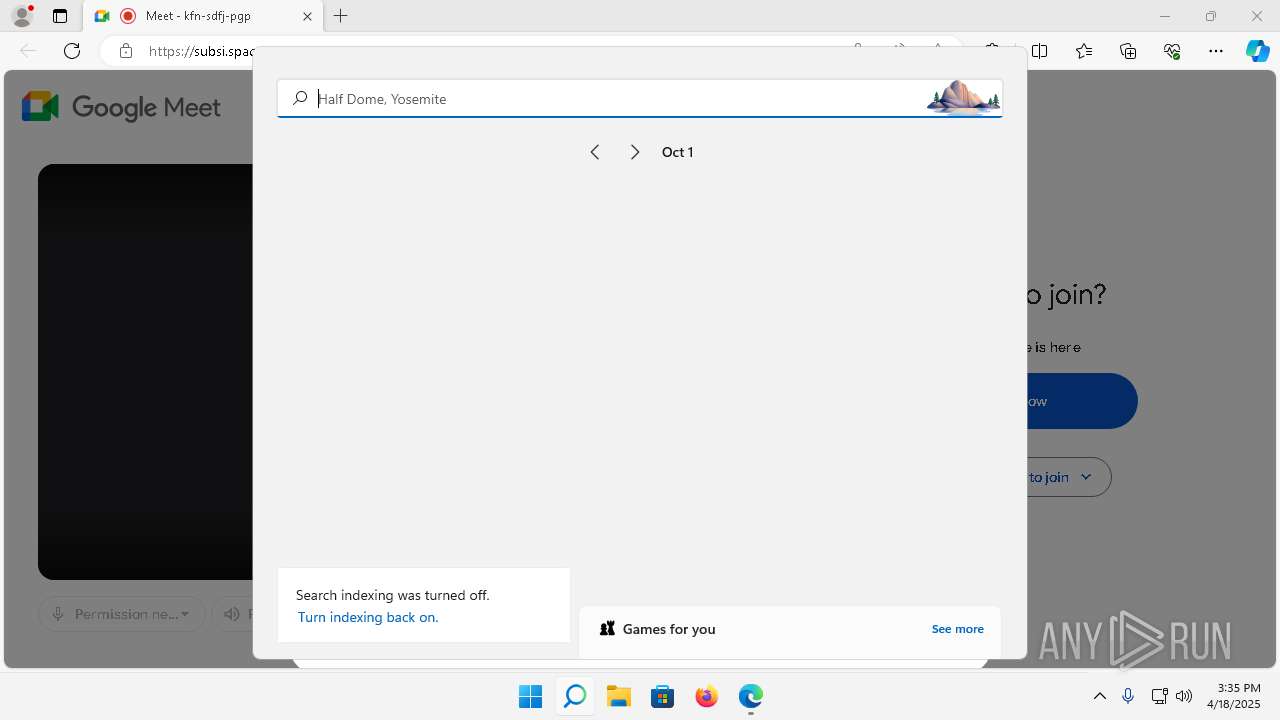
Task: Go to previous search highlight day
Action: pyautogui.click(x=595, y=152)
